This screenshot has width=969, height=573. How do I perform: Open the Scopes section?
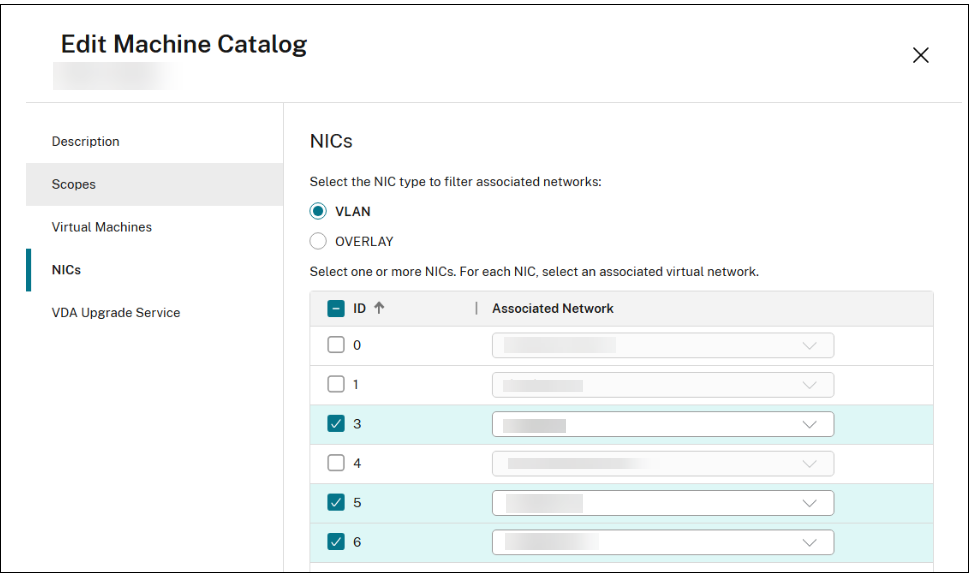[74, 184]
